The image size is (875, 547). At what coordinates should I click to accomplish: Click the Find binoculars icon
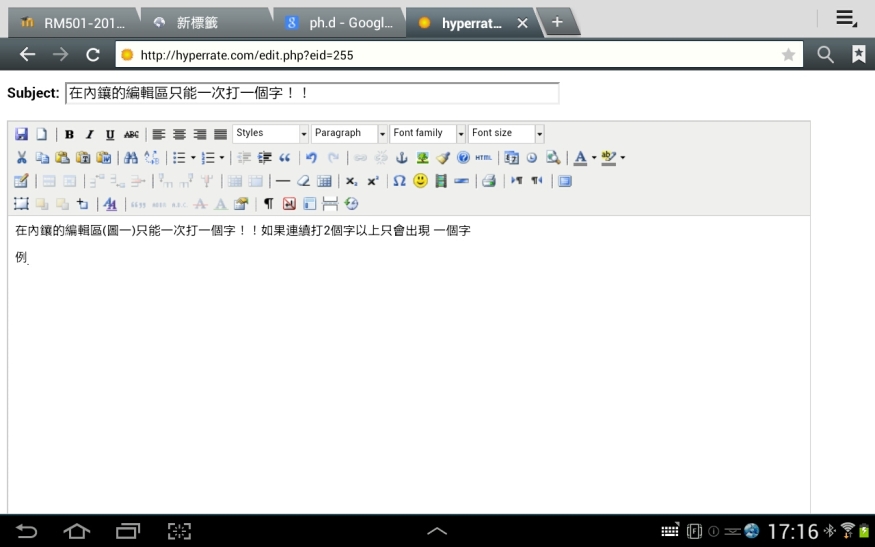click(131, 158)
